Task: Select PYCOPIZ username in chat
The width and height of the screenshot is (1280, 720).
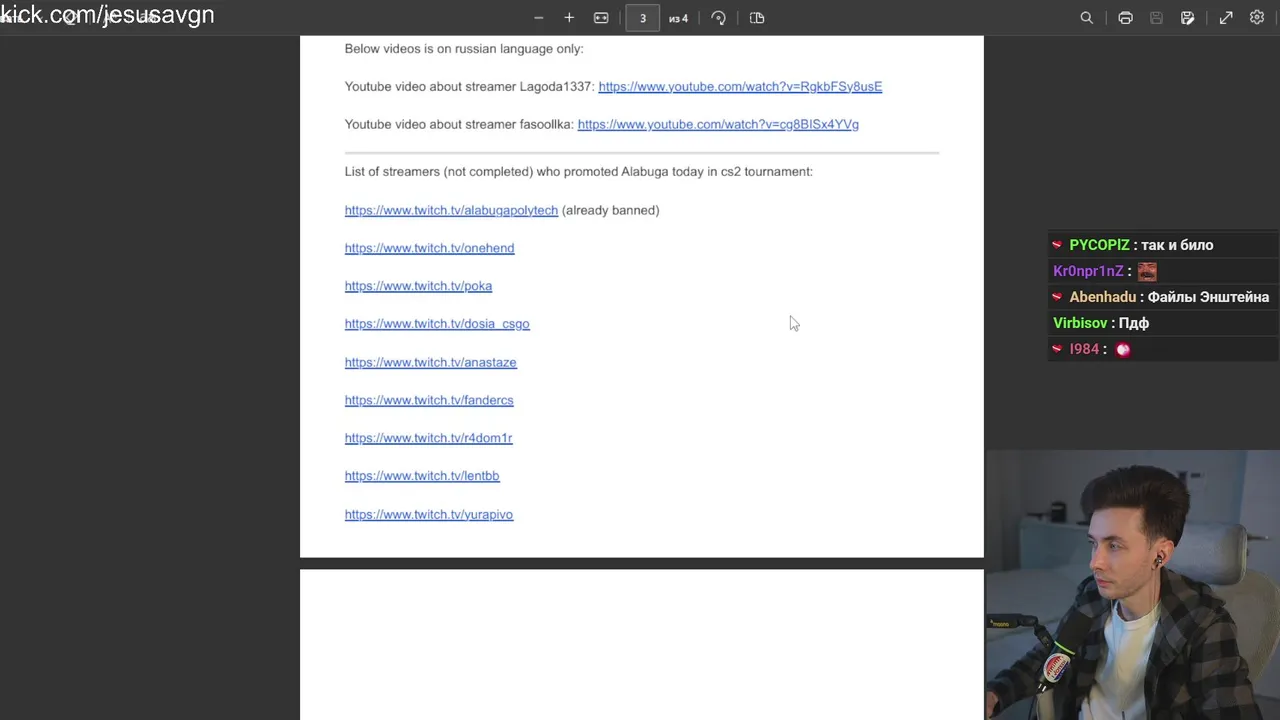Action: (x=1099, y=245)
